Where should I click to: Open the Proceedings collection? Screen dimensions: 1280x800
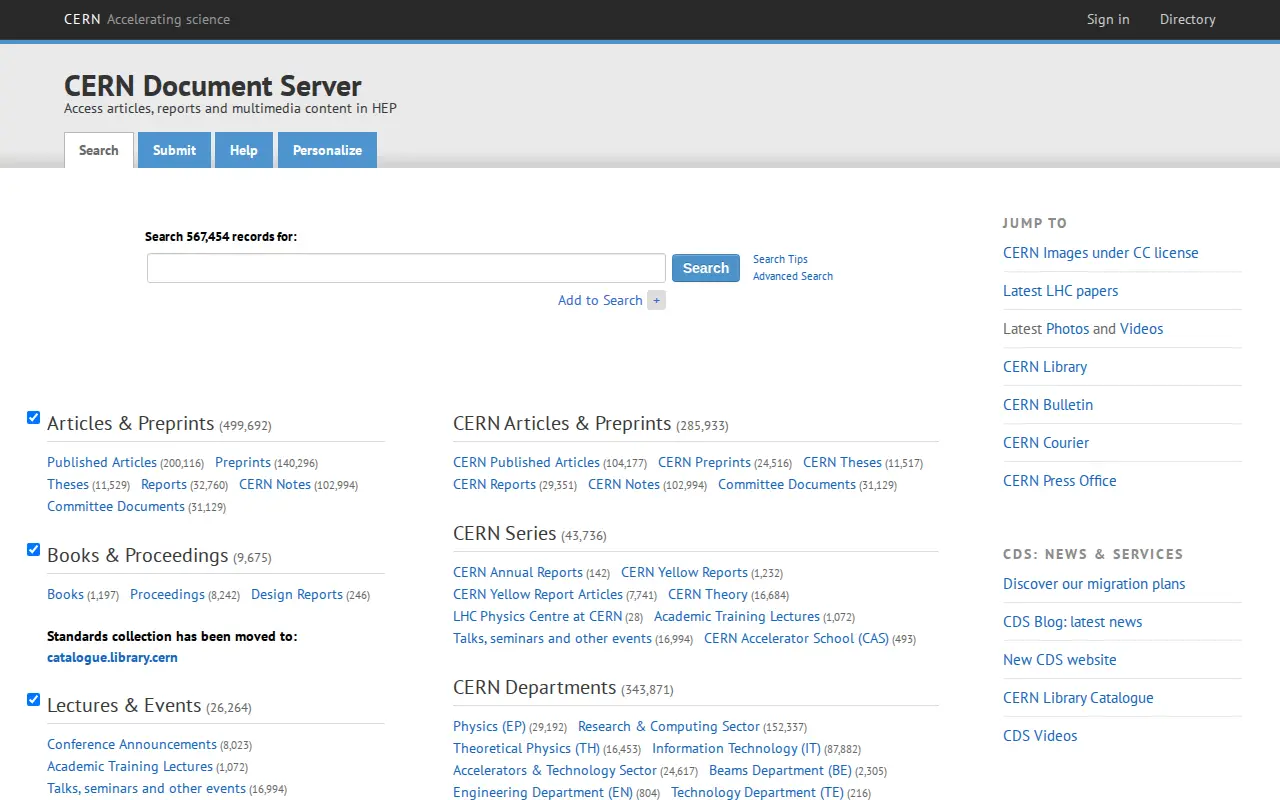(x=167, y=594)
